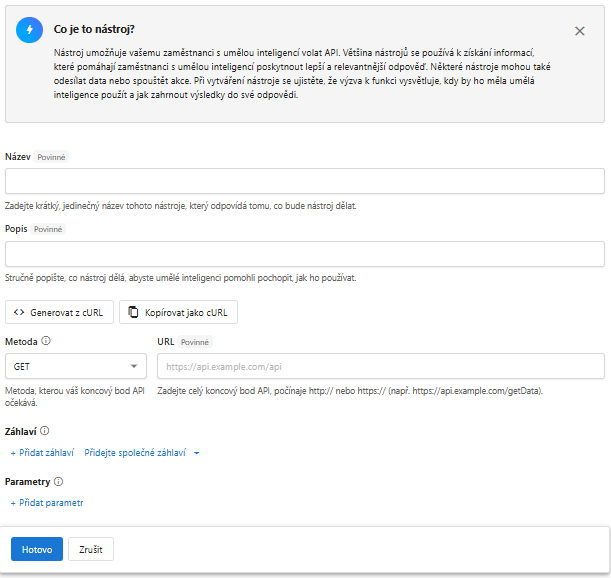This screenshot has height=578, width=611.
Task: Open the Metoda GET dropdown
Action: point(76,367)
